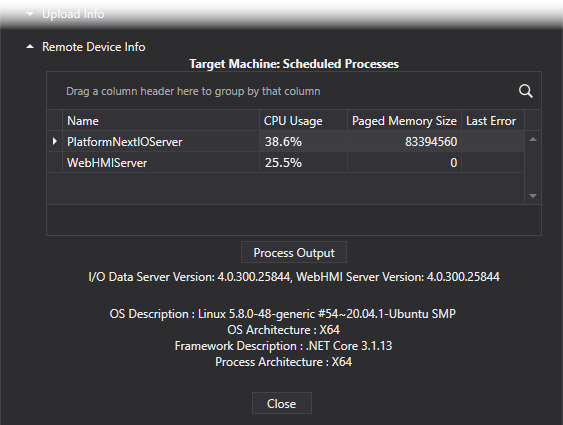
Task: Sort by the Last Error column header
Action: pyautogui.click(x=493, y=121)
